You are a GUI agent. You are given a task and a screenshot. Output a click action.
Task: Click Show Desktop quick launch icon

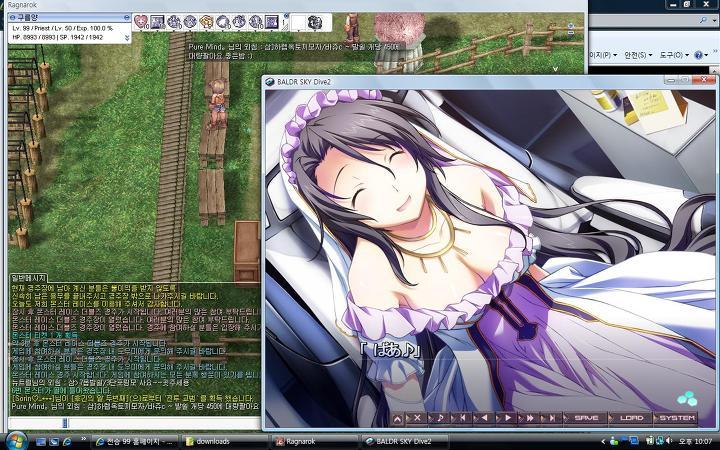coord(41,442)
